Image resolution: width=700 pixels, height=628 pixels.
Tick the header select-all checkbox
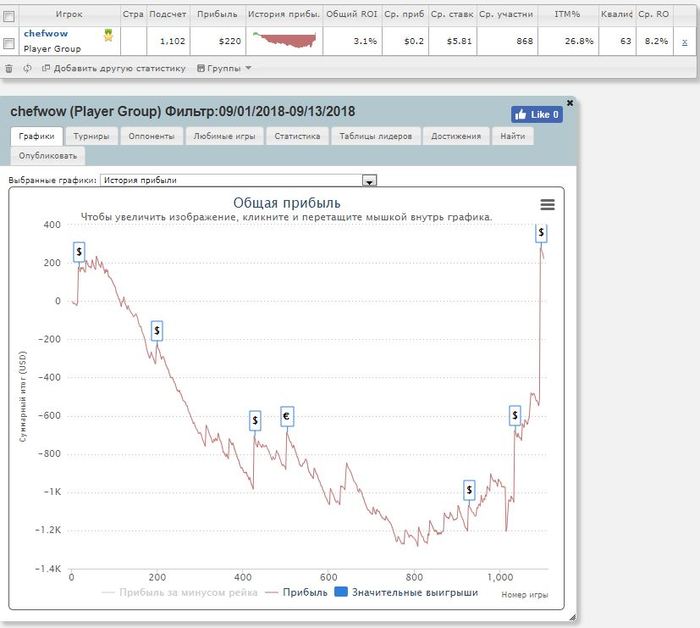pyautogui.click(x=9, y=17)
